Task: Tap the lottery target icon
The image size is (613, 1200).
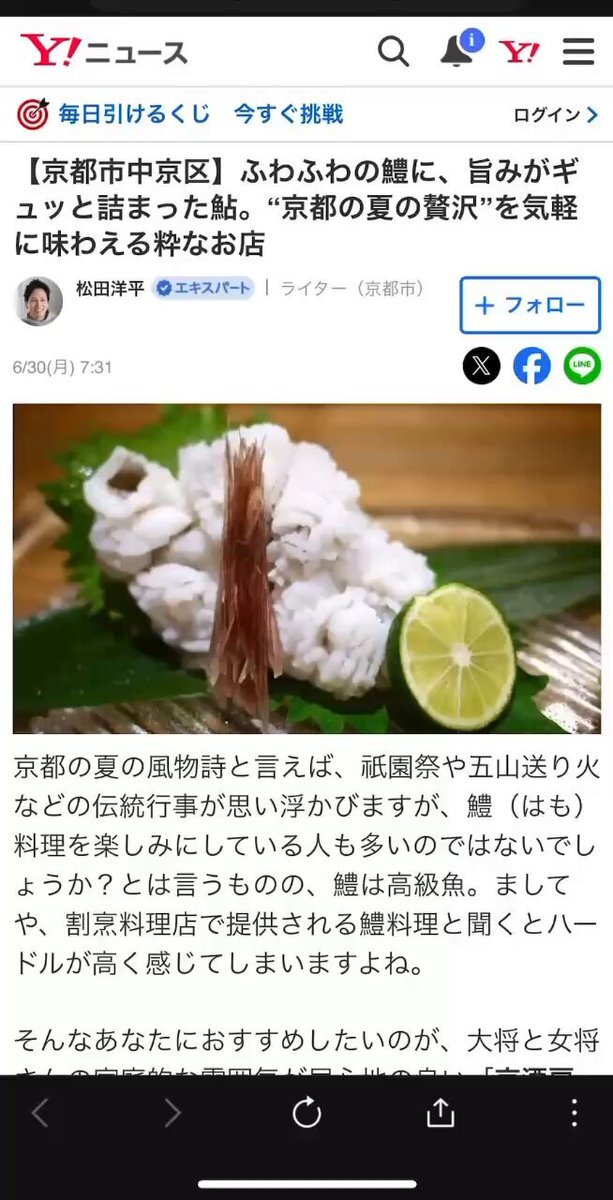Action: (x=32, y=114)
